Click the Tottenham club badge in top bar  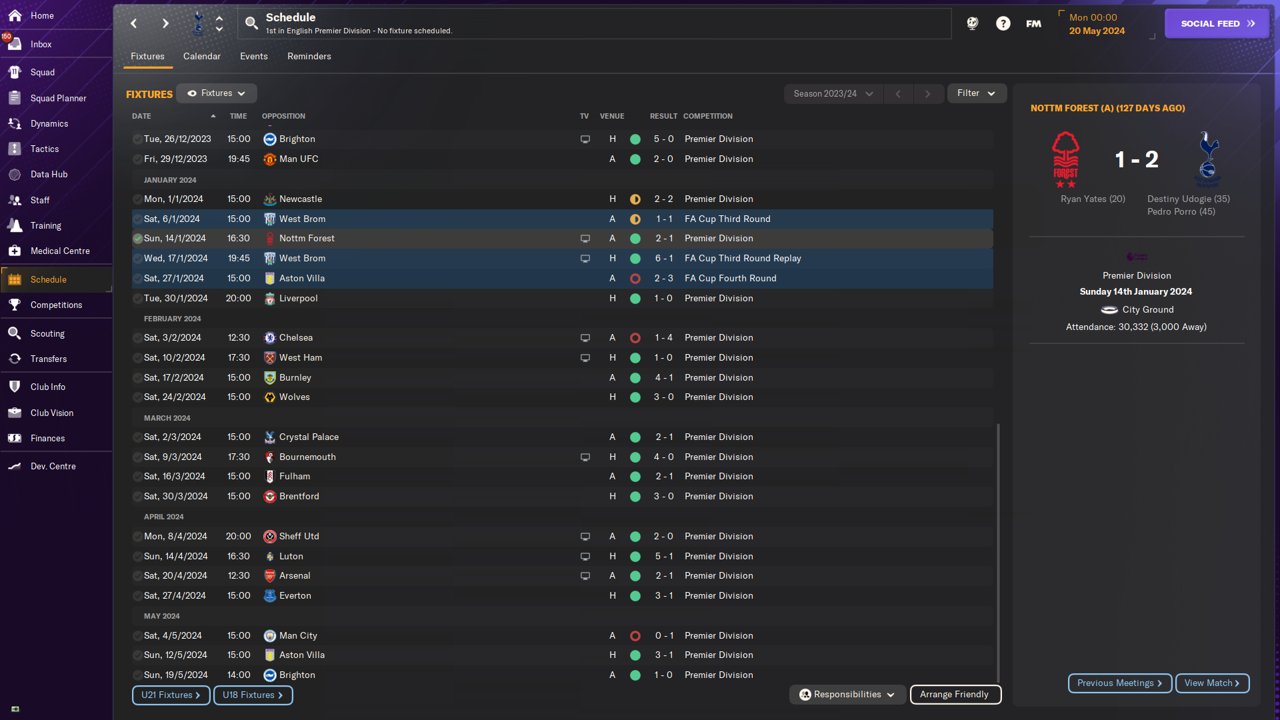coord(197,23)
